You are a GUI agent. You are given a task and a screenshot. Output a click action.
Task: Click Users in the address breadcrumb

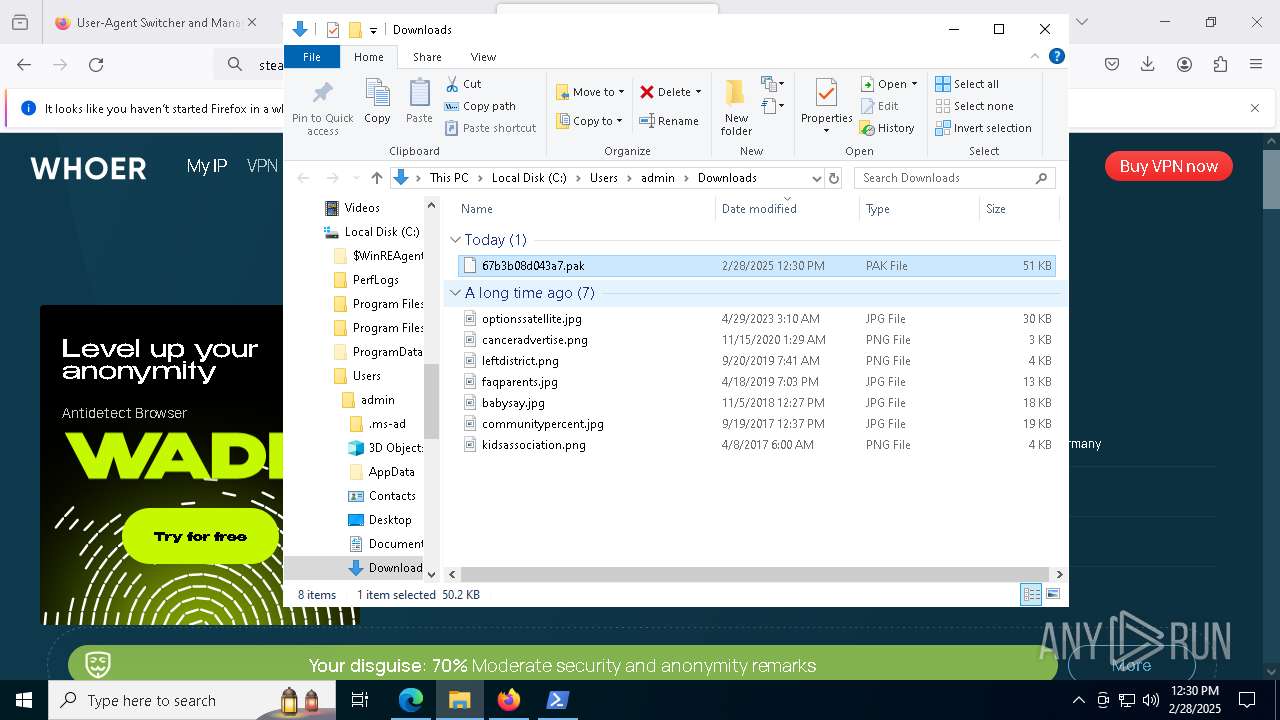[603, 178]
